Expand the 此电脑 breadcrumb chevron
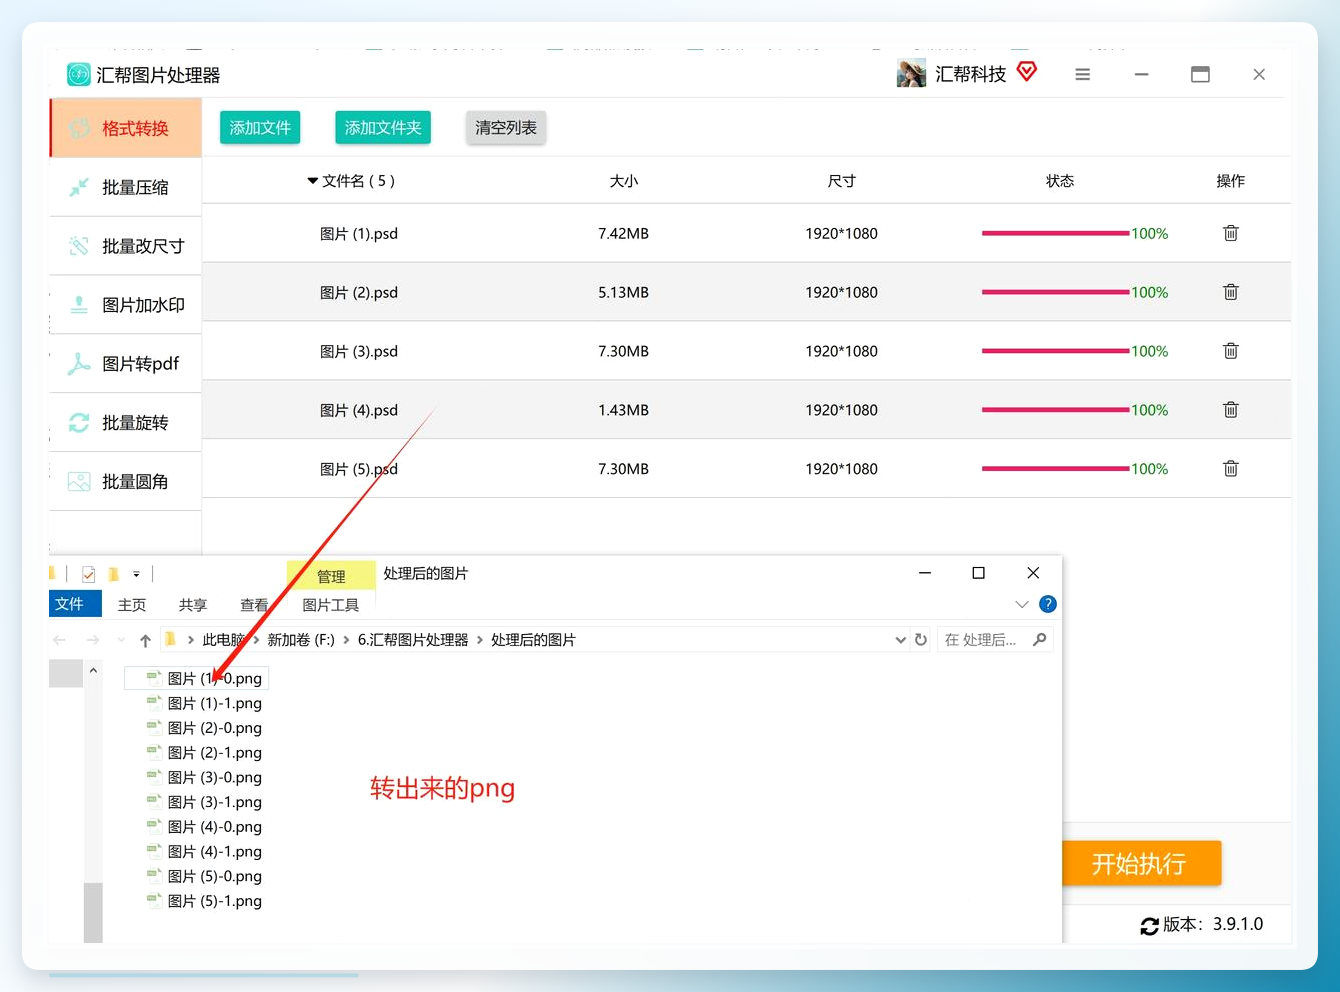1340x992 pixels. point(257,640)
